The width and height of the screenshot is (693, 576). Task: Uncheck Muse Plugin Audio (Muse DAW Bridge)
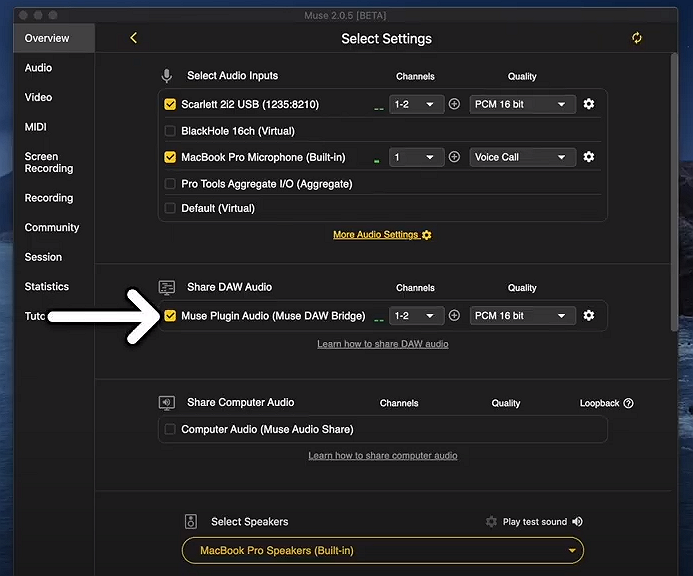tap(170, 316)
